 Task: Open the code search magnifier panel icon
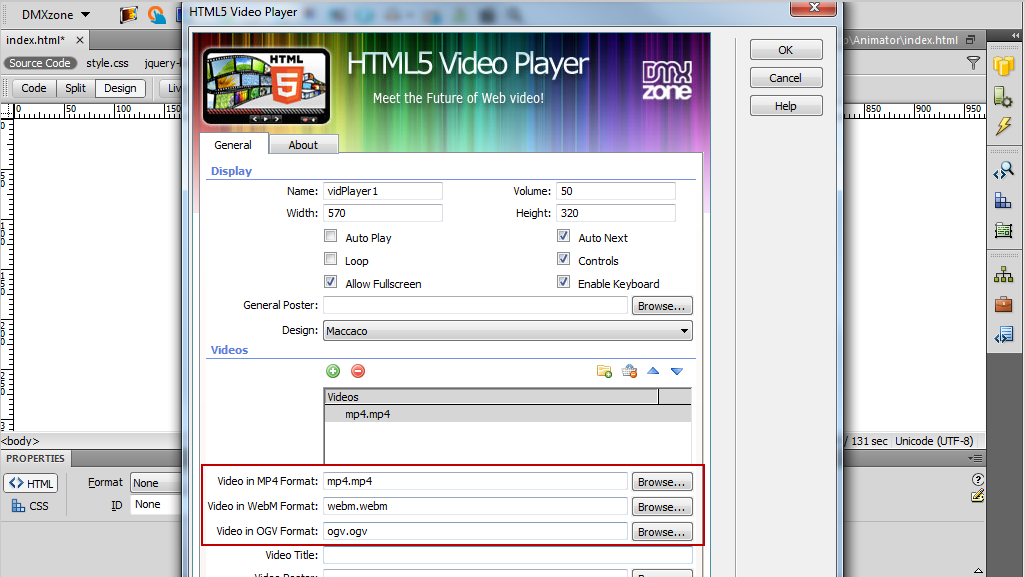click(x=1003, y=171)
